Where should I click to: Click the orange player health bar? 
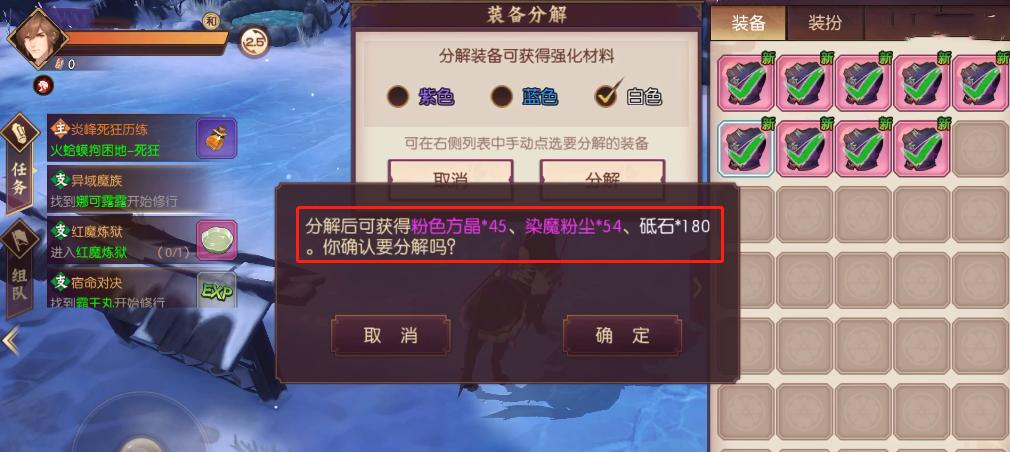coord(145,38)
